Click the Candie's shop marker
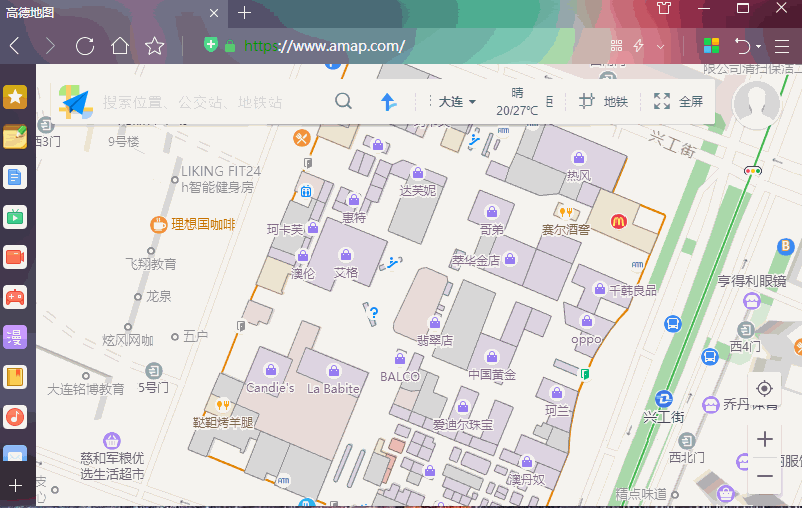802x508 pixels. click(x=271, y=369)
